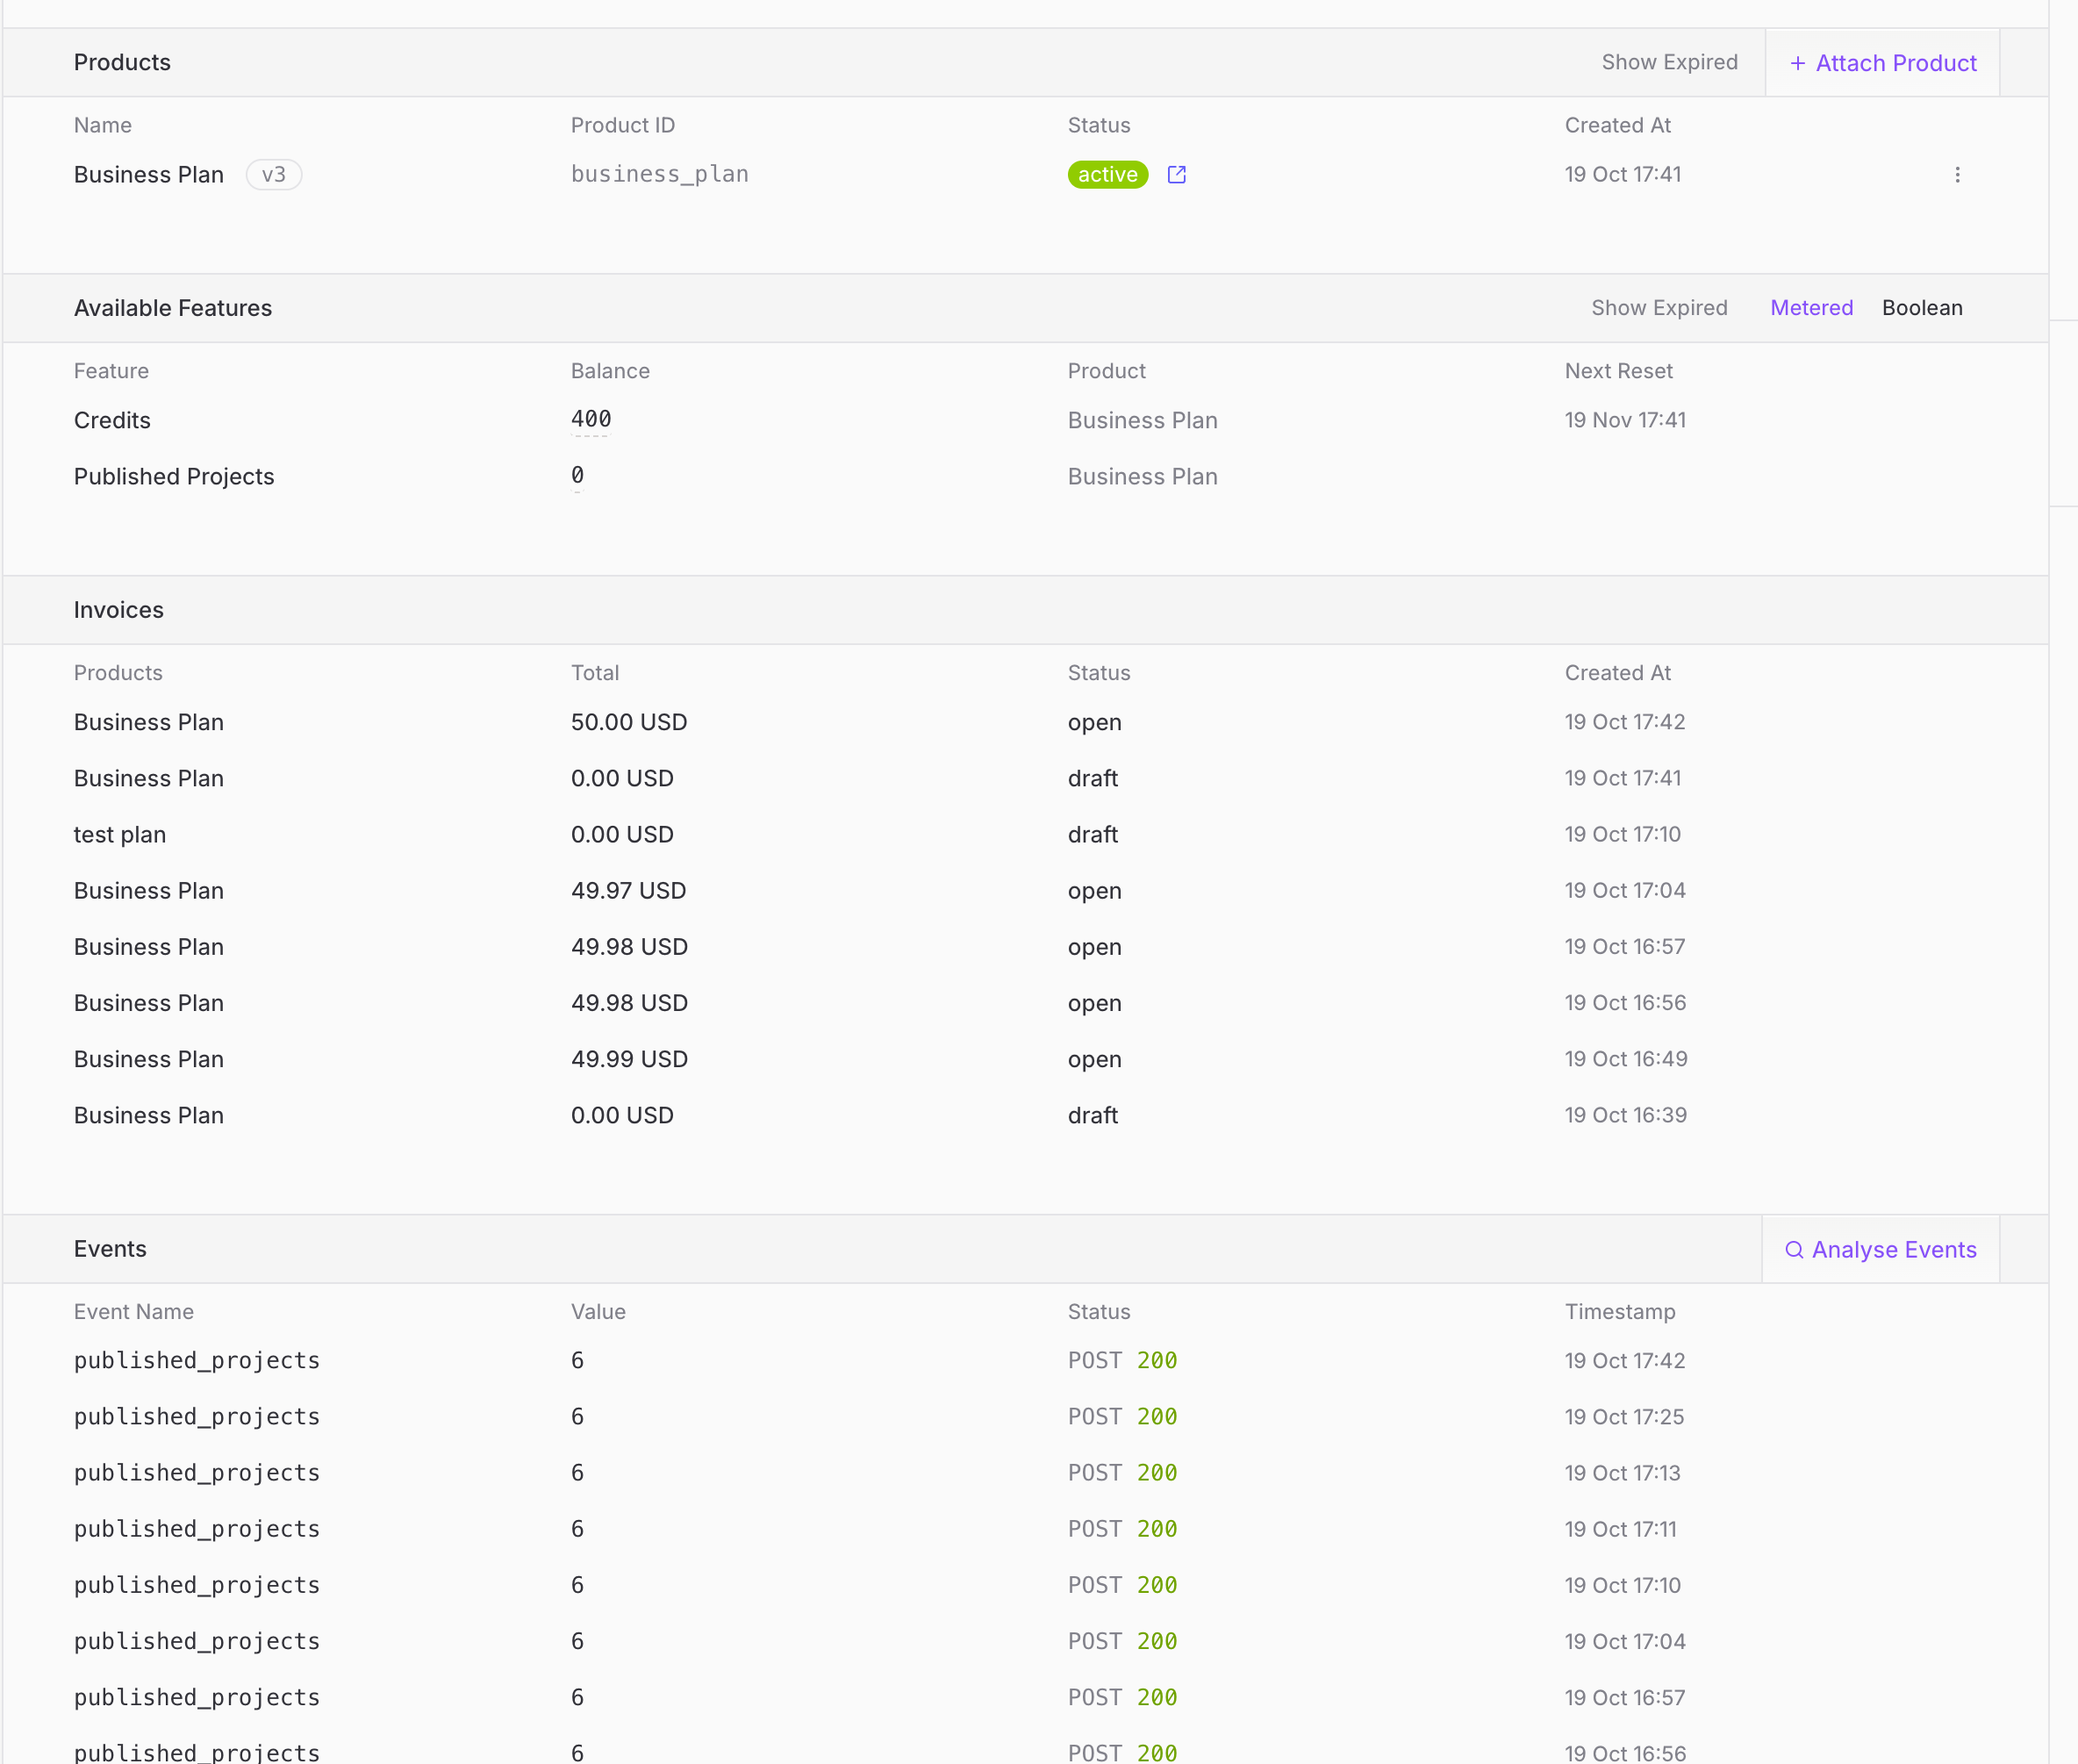
Task: Click the magnifier icon in Analyse Events
Action: pyautogui.click(x=1794, y=1250)
